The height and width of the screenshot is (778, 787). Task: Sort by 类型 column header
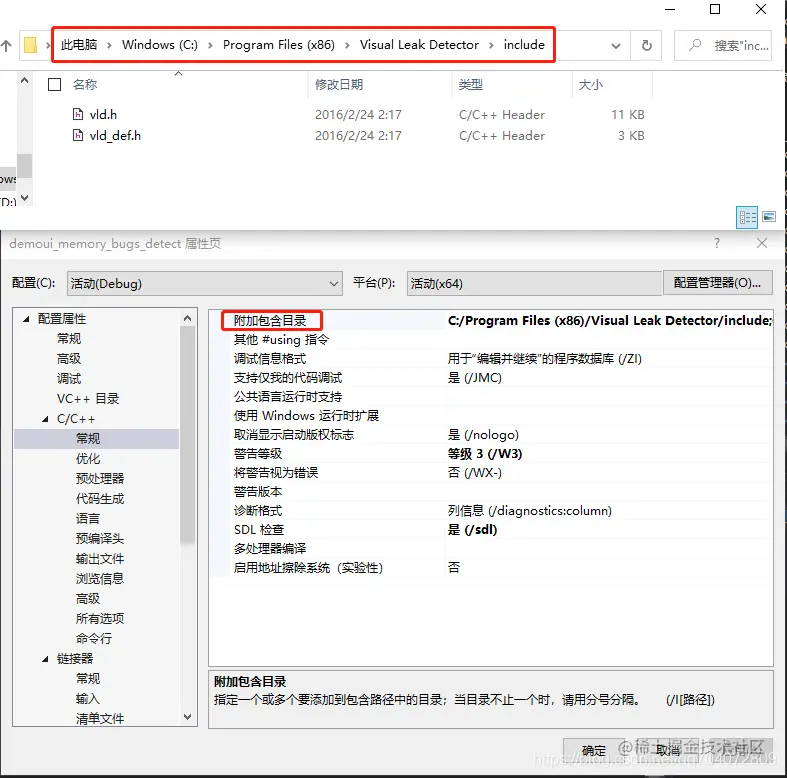coord(470,84)
